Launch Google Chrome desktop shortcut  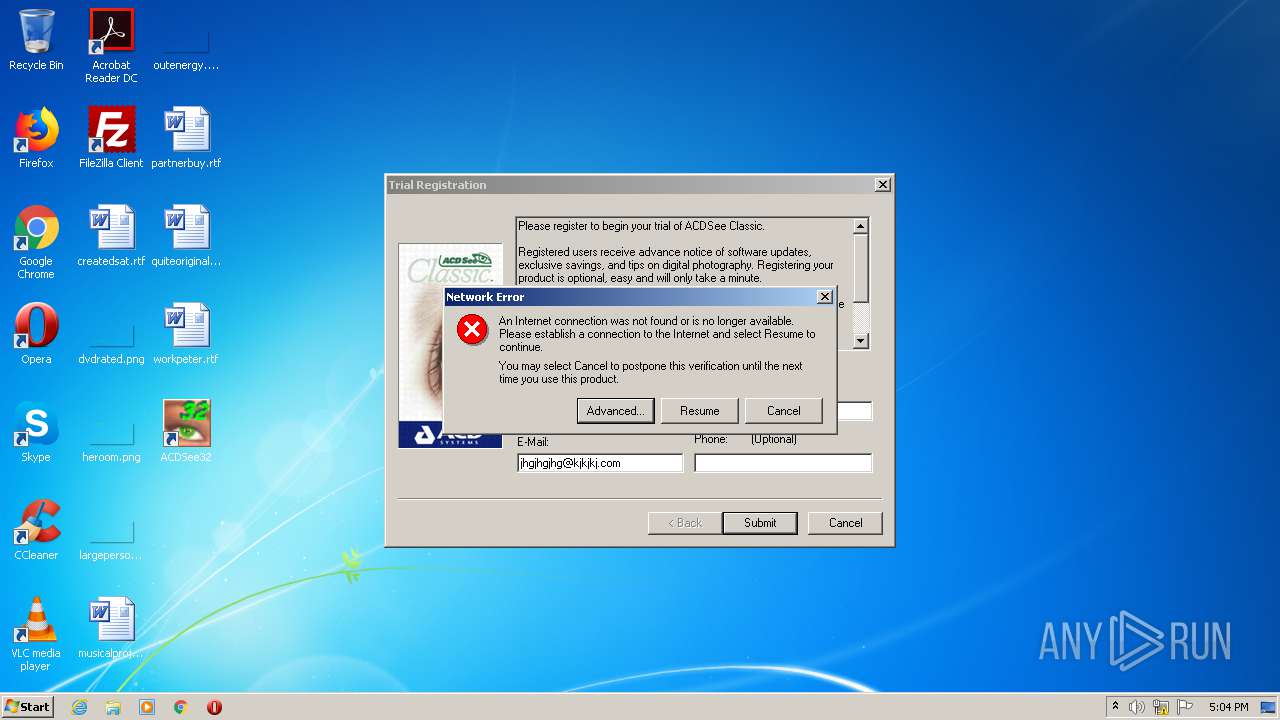(x=36, y=242)
